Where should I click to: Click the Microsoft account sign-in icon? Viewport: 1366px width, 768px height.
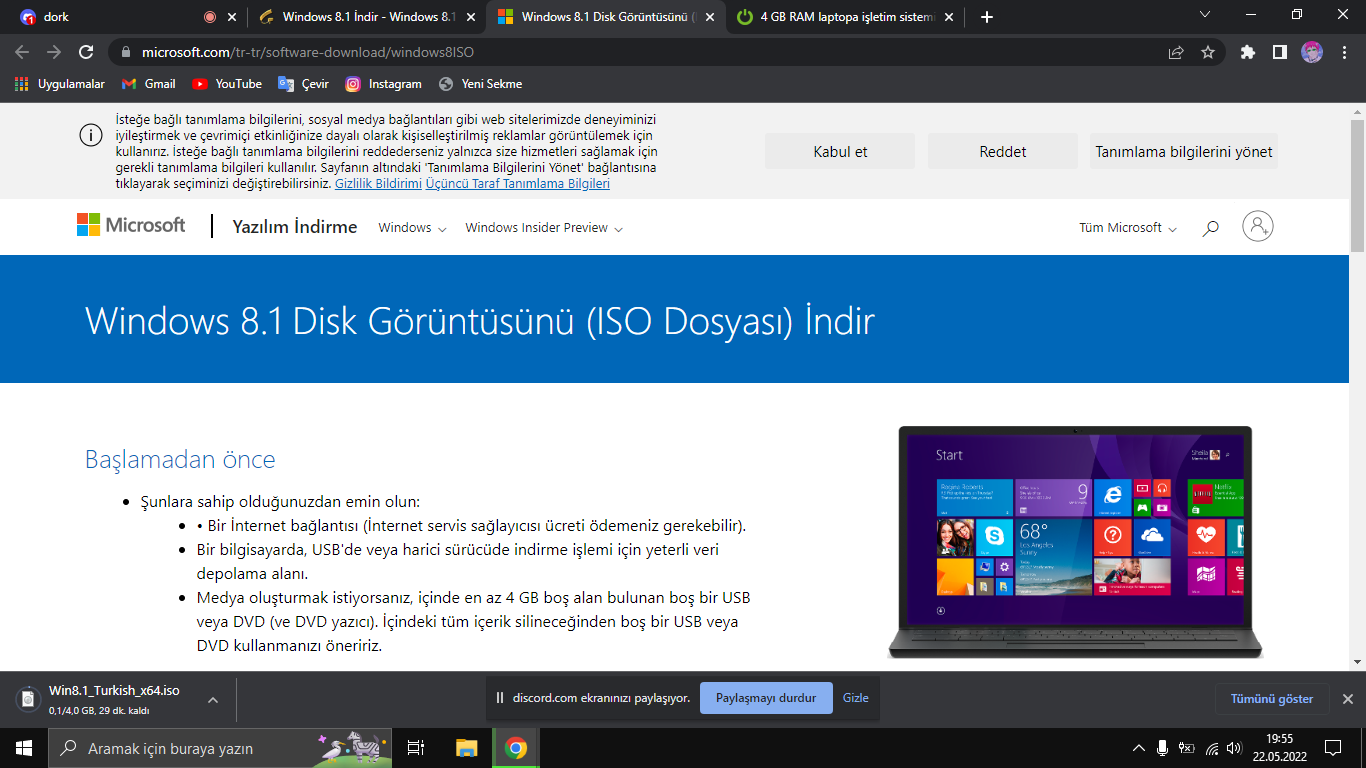(x=1258, y=226)
